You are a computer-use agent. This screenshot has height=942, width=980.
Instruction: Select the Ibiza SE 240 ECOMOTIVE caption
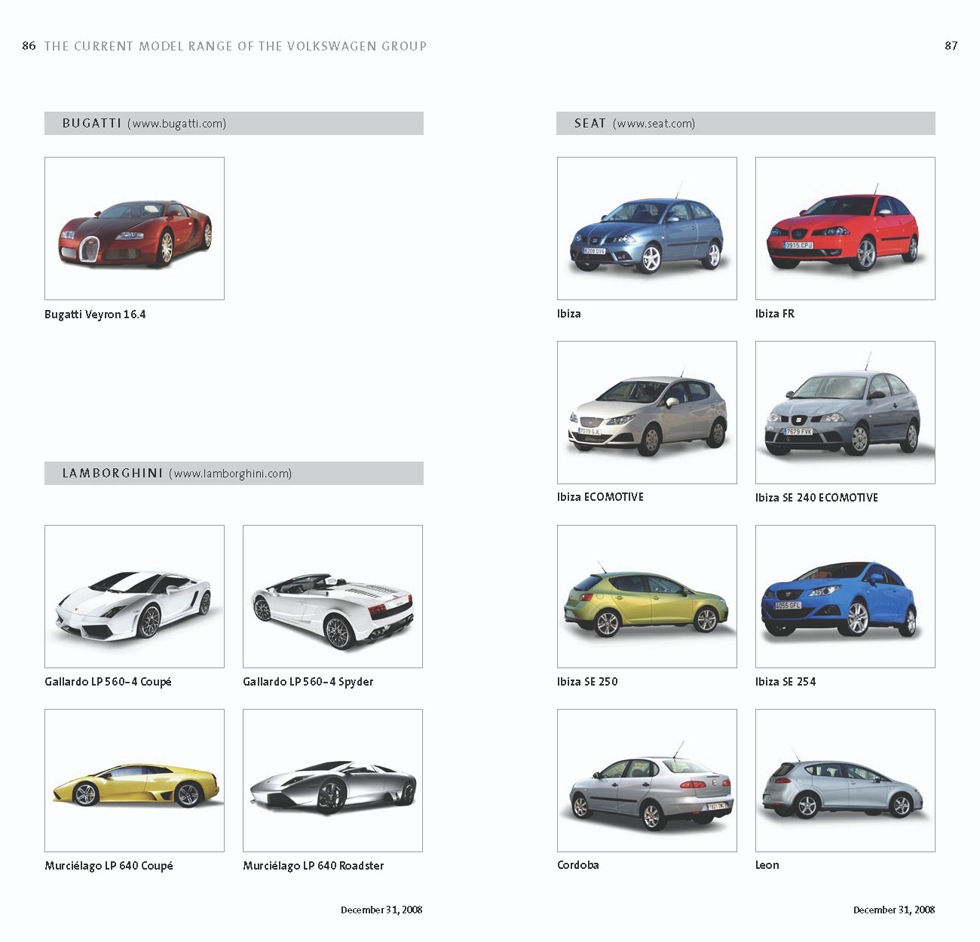pyautogui.click(x=816, y=498)
